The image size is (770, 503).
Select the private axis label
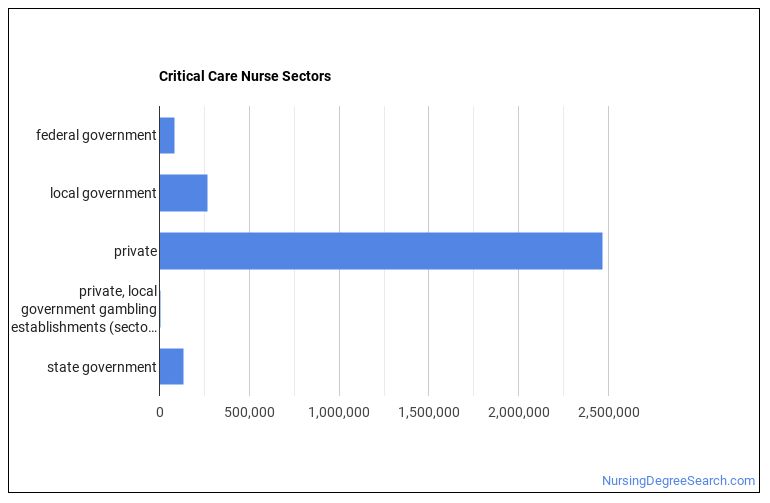135,251
